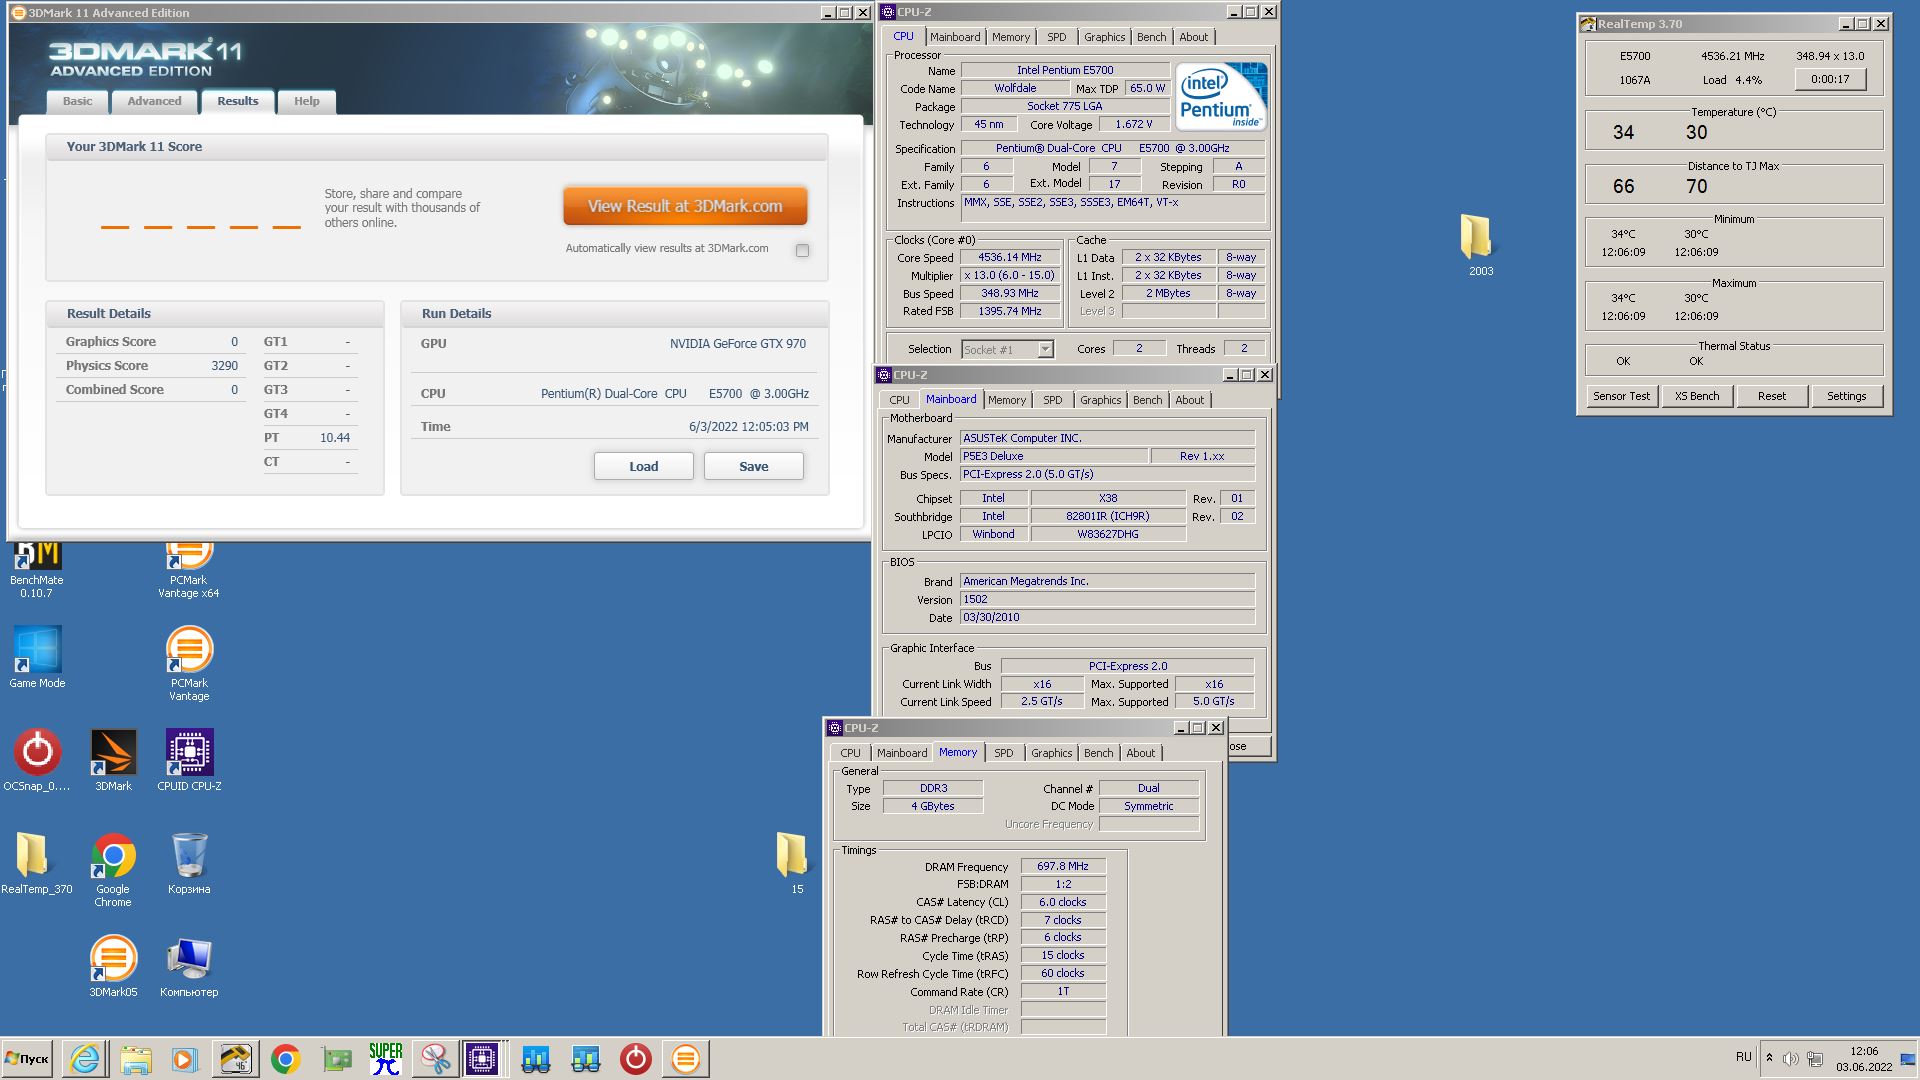Click Load button in Run Details
1920x1080 pixels.
click(643, 466)
